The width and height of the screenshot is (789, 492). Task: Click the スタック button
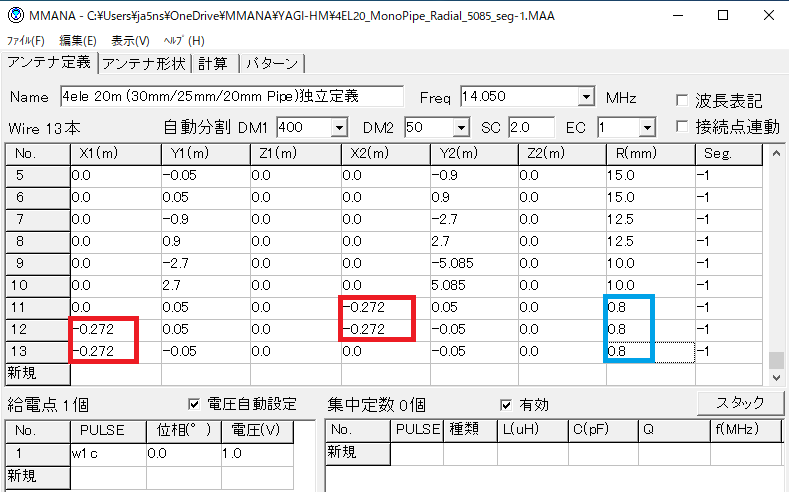click(x=739, y=403)
